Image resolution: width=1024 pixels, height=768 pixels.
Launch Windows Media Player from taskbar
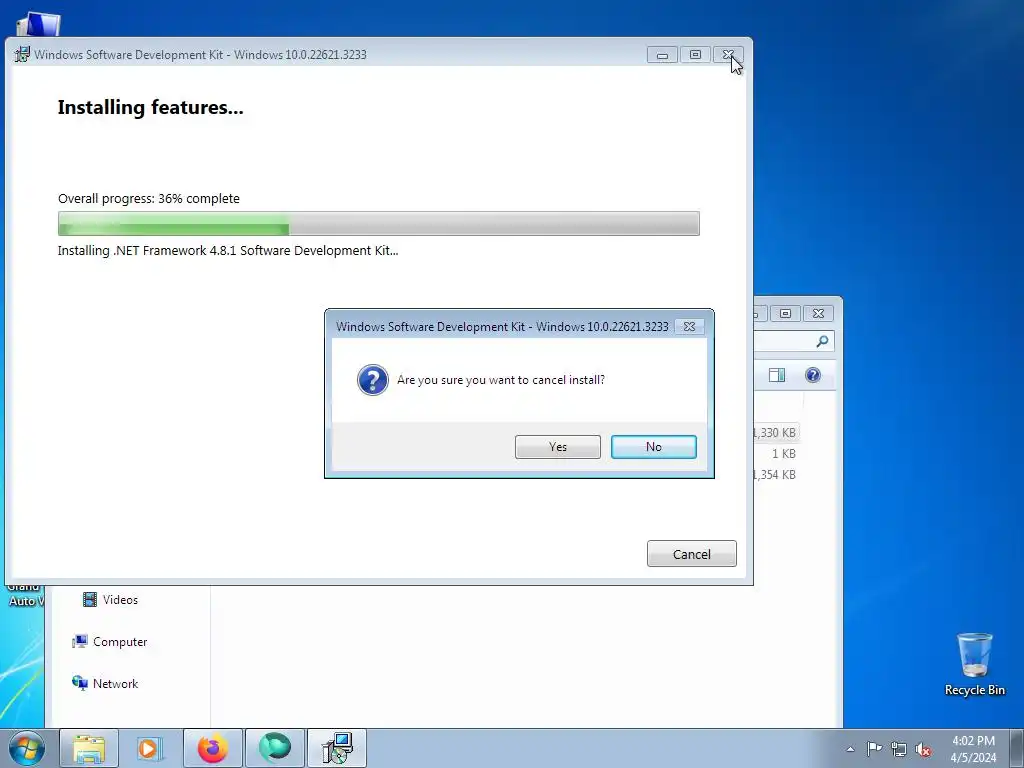(x=150, y=748)
